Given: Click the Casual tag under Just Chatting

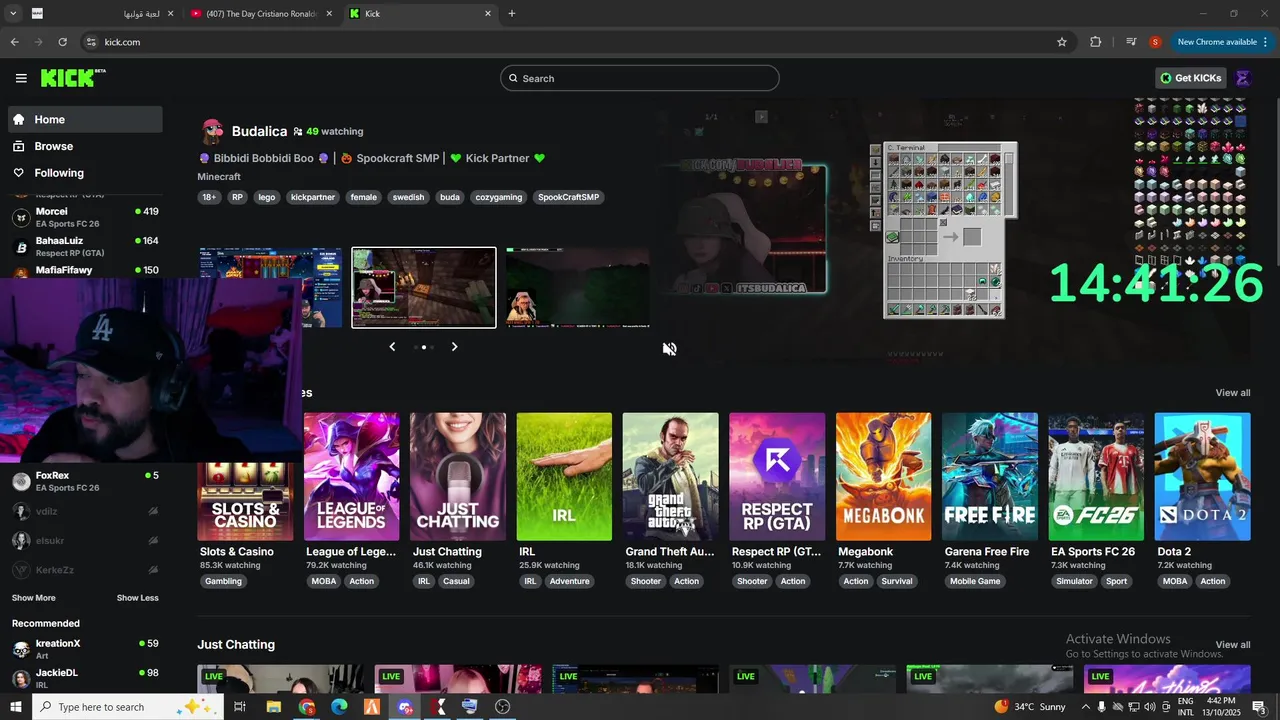Looking at the screenshot, I should [x=456, y=581].
